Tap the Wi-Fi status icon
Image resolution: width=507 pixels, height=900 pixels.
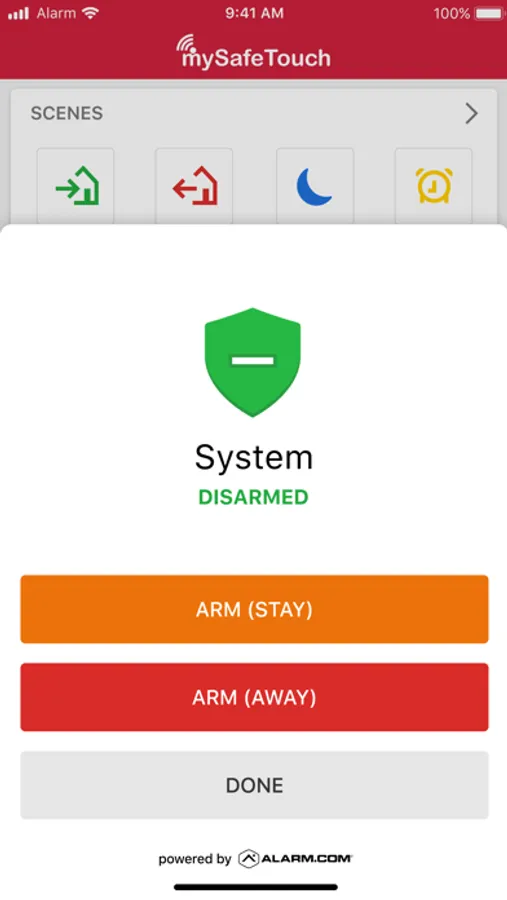pyautogui.click(x=91, y=13)
